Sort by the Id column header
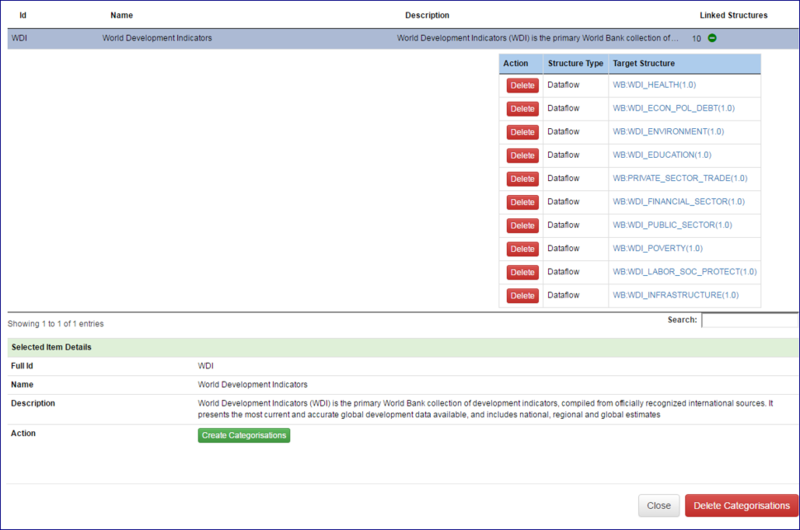Image resolution: width=800 pixels, height=530 pixels. (23, 15)
